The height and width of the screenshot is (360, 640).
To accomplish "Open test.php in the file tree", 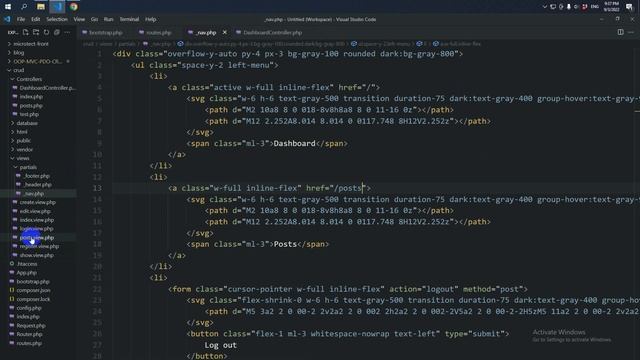I will click(x=29, y=114).
